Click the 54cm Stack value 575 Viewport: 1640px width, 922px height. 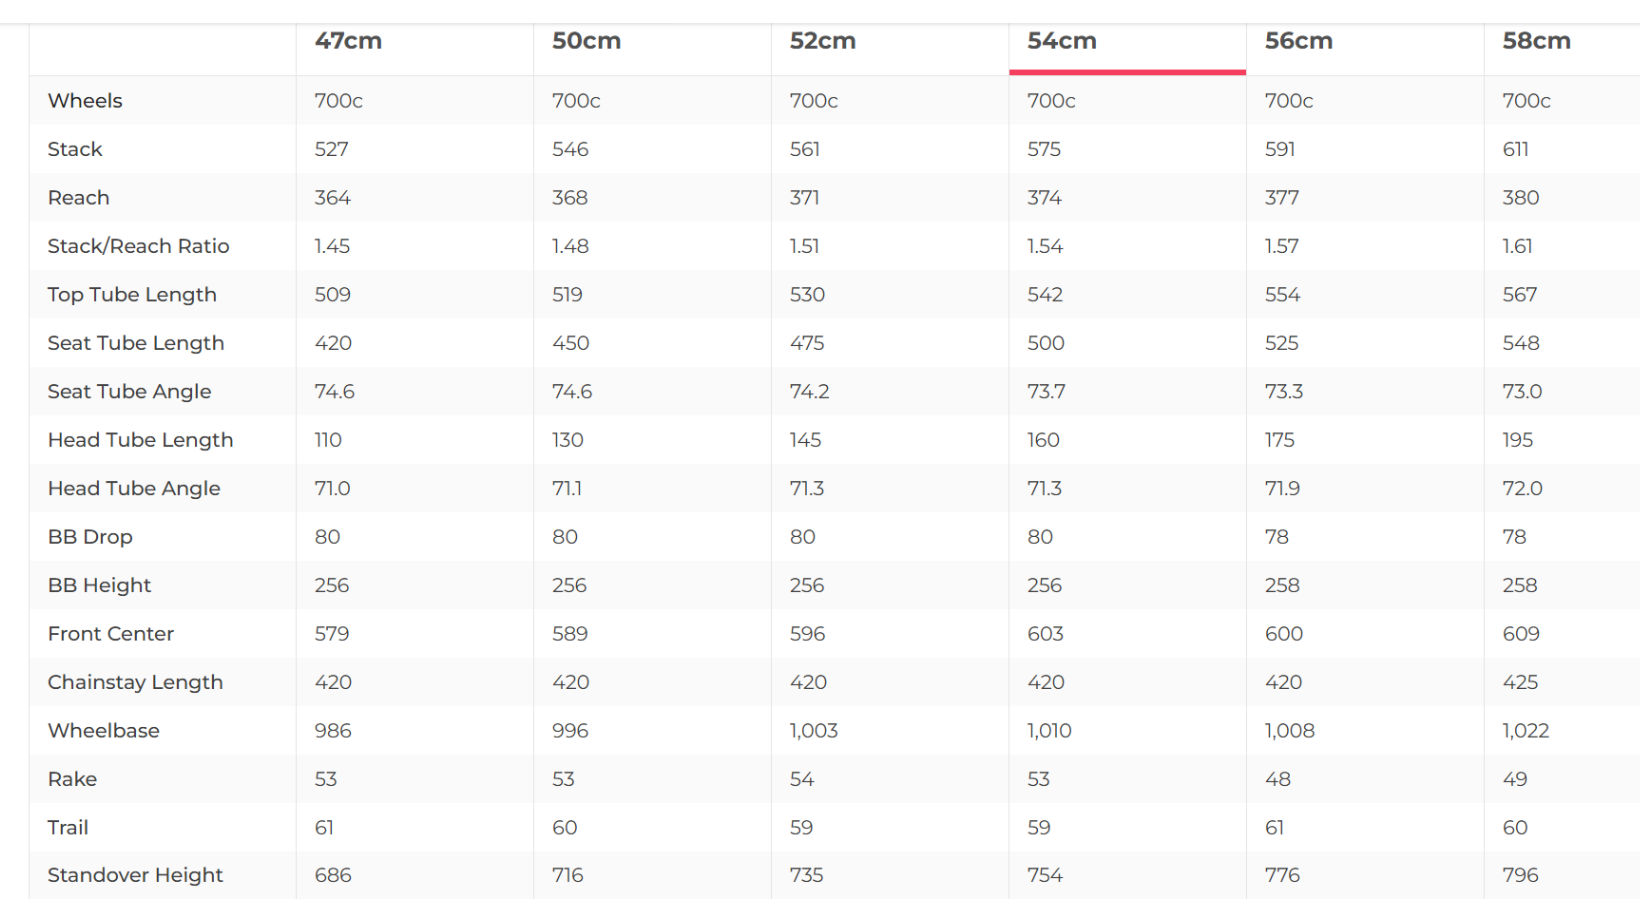click(1044, 149)
